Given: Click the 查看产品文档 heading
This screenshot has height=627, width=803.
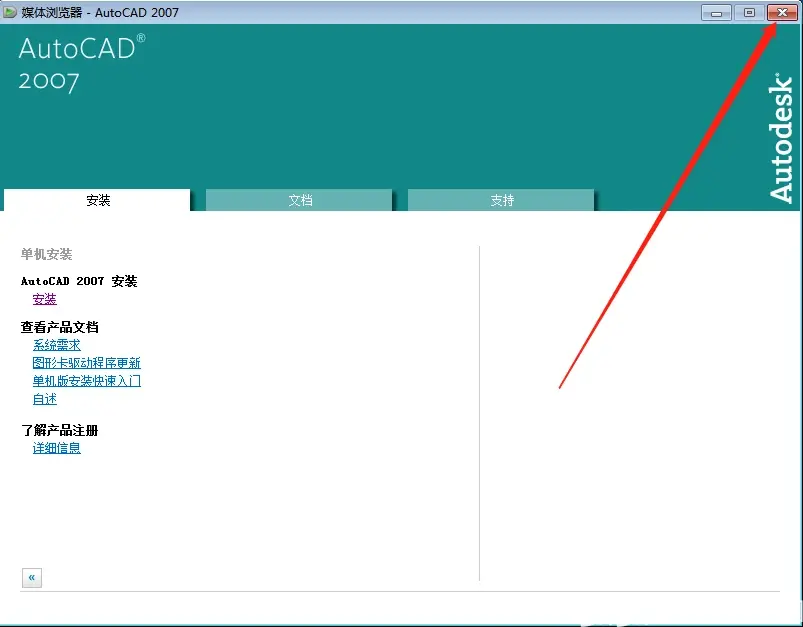Looking at the screenshot, I should click(x=59, y=327).
